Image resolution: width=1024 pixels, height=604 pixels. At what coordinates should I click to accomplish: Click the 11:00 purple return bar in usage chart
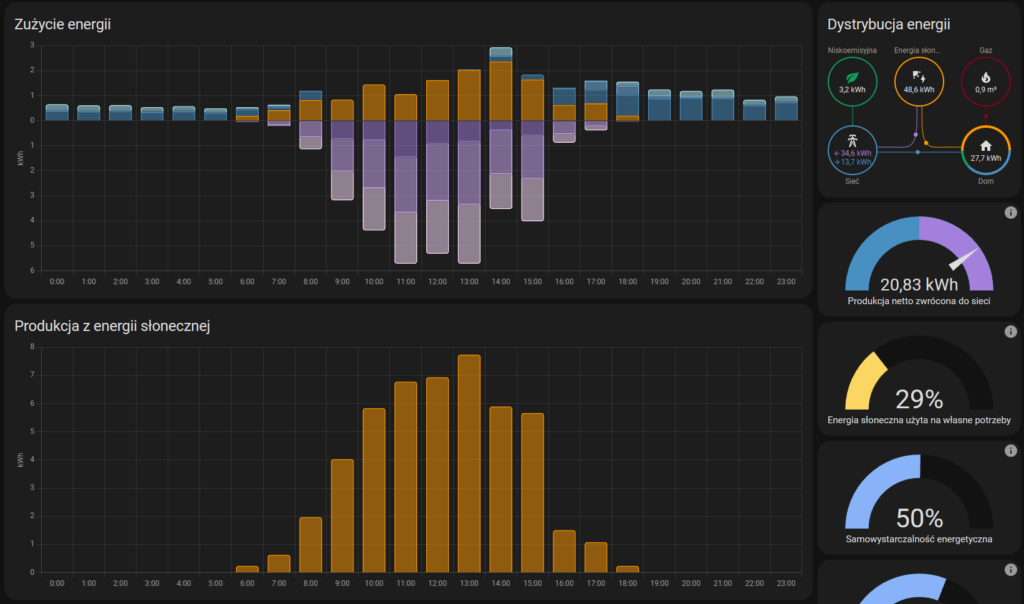tap(406, 192)
